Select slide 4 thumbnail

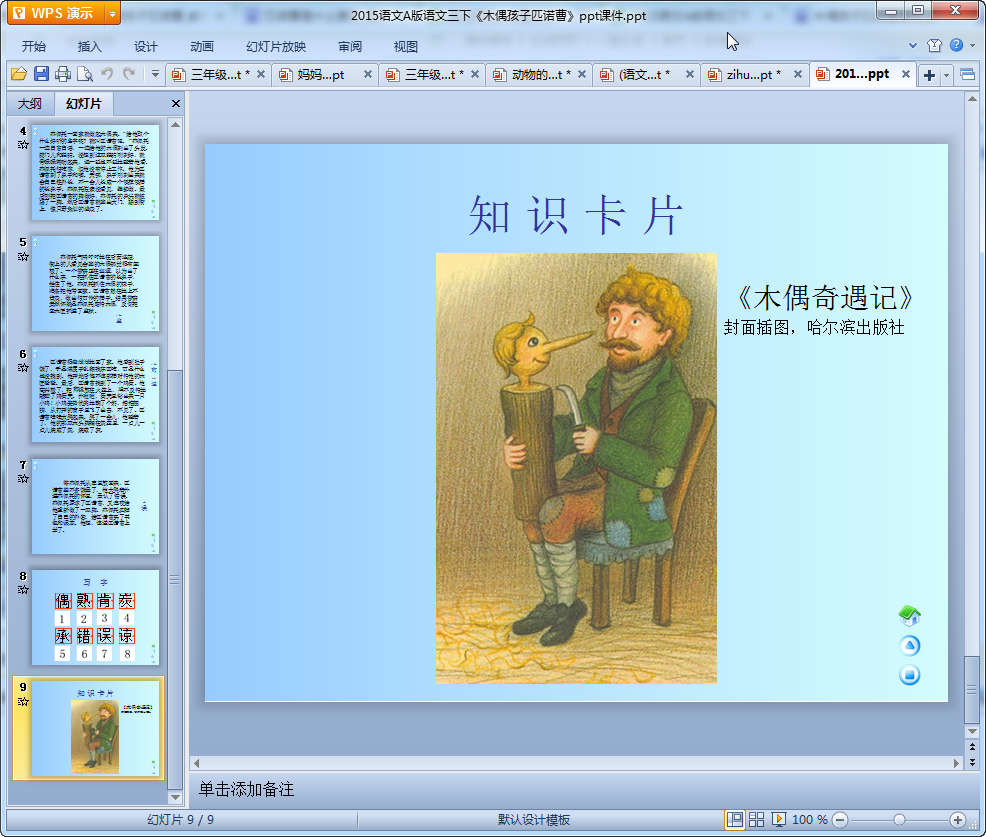coord(96,172)
